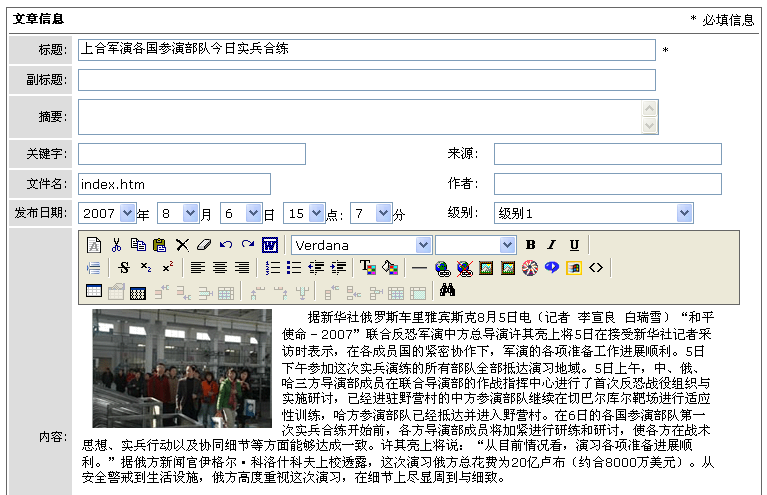The height and width of the screenshot is (495, 767).
Task: Click the yellow-framed media icon
Action: tap(574, 268)
